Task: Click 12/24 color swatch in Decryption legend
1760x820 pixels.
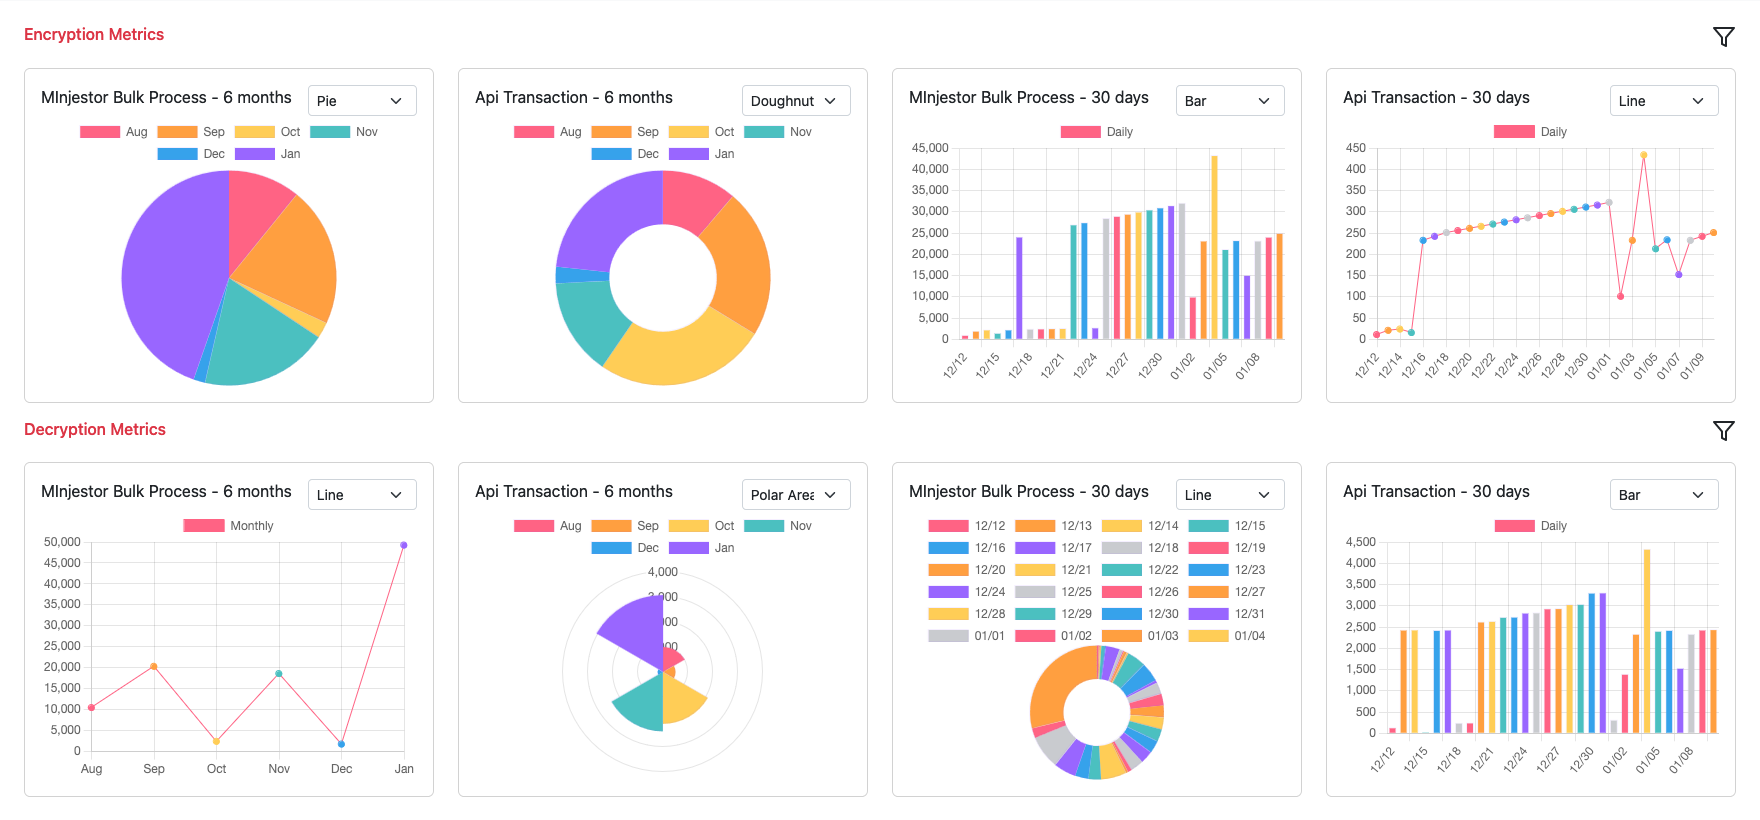Action: 948,592
